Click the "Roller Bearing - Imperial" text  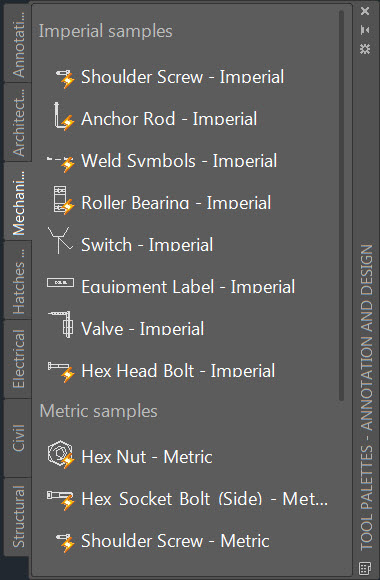(x=176, y=203)
